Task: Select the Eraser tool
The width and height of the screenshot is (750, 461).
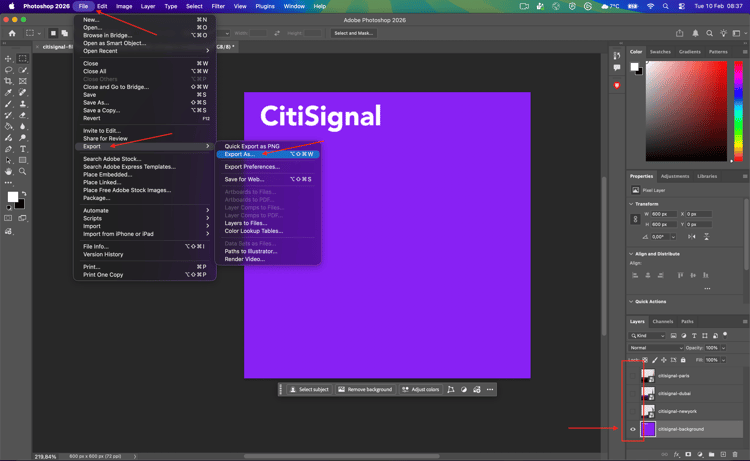Action: pyautogui.click(x=22, y=115)
